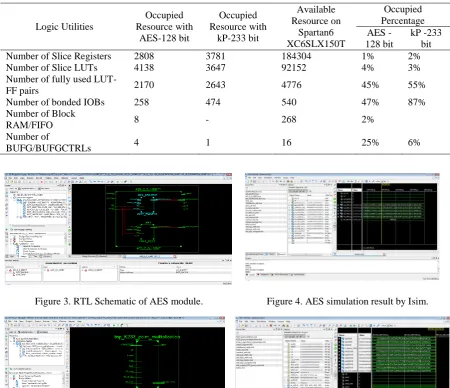Select the "Number of fully used LUT-FF pairs" label
Image resolution: width=450 pixels, height=388 pixels.
(x=61, y=85)
